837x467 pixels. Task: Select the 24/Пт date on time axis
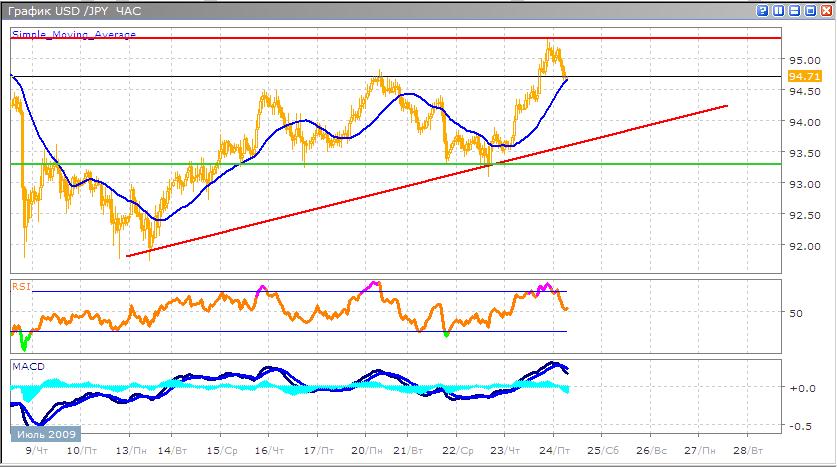coord(559,451)
